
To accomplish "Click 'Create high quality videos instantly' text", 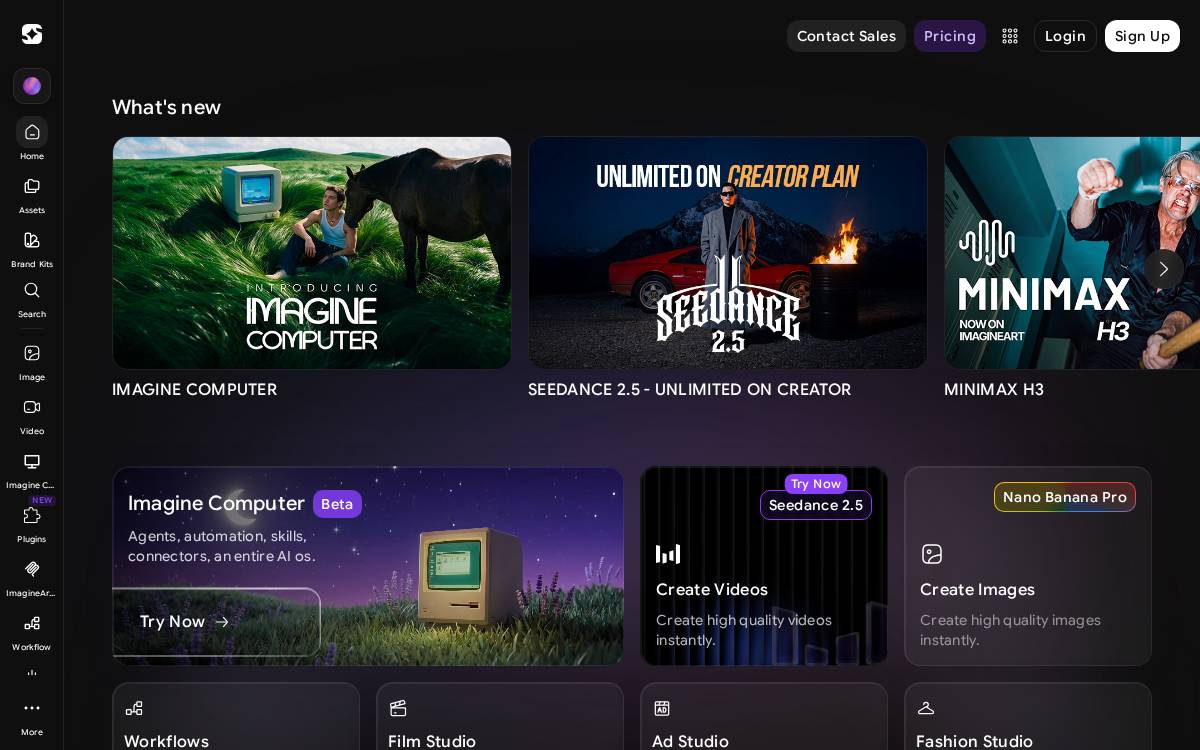I will [x=744, y=630].
